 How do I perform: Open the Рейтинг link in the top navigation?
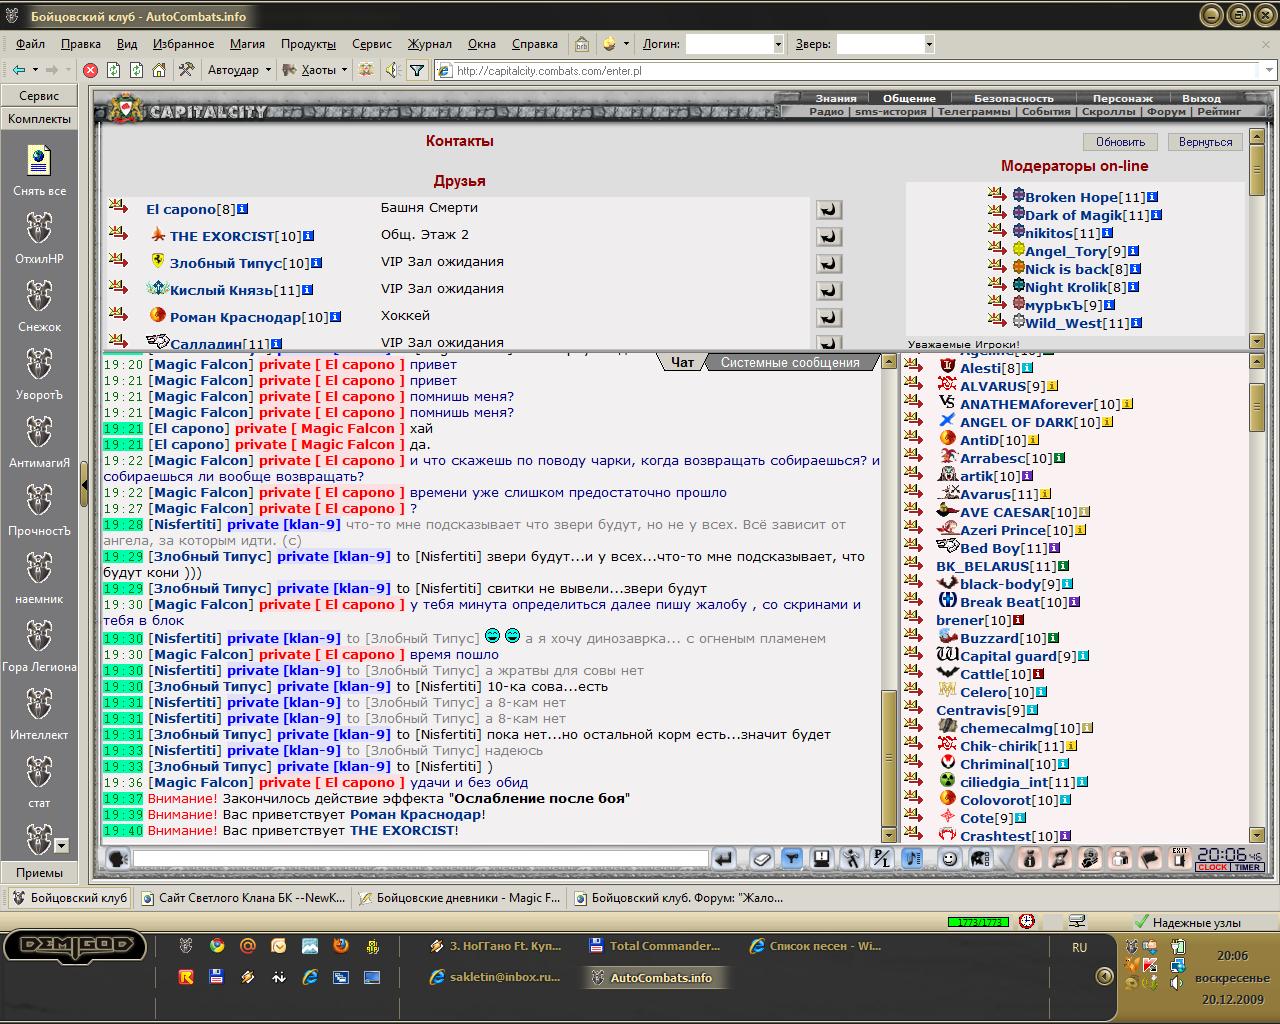coord(1219,112)
